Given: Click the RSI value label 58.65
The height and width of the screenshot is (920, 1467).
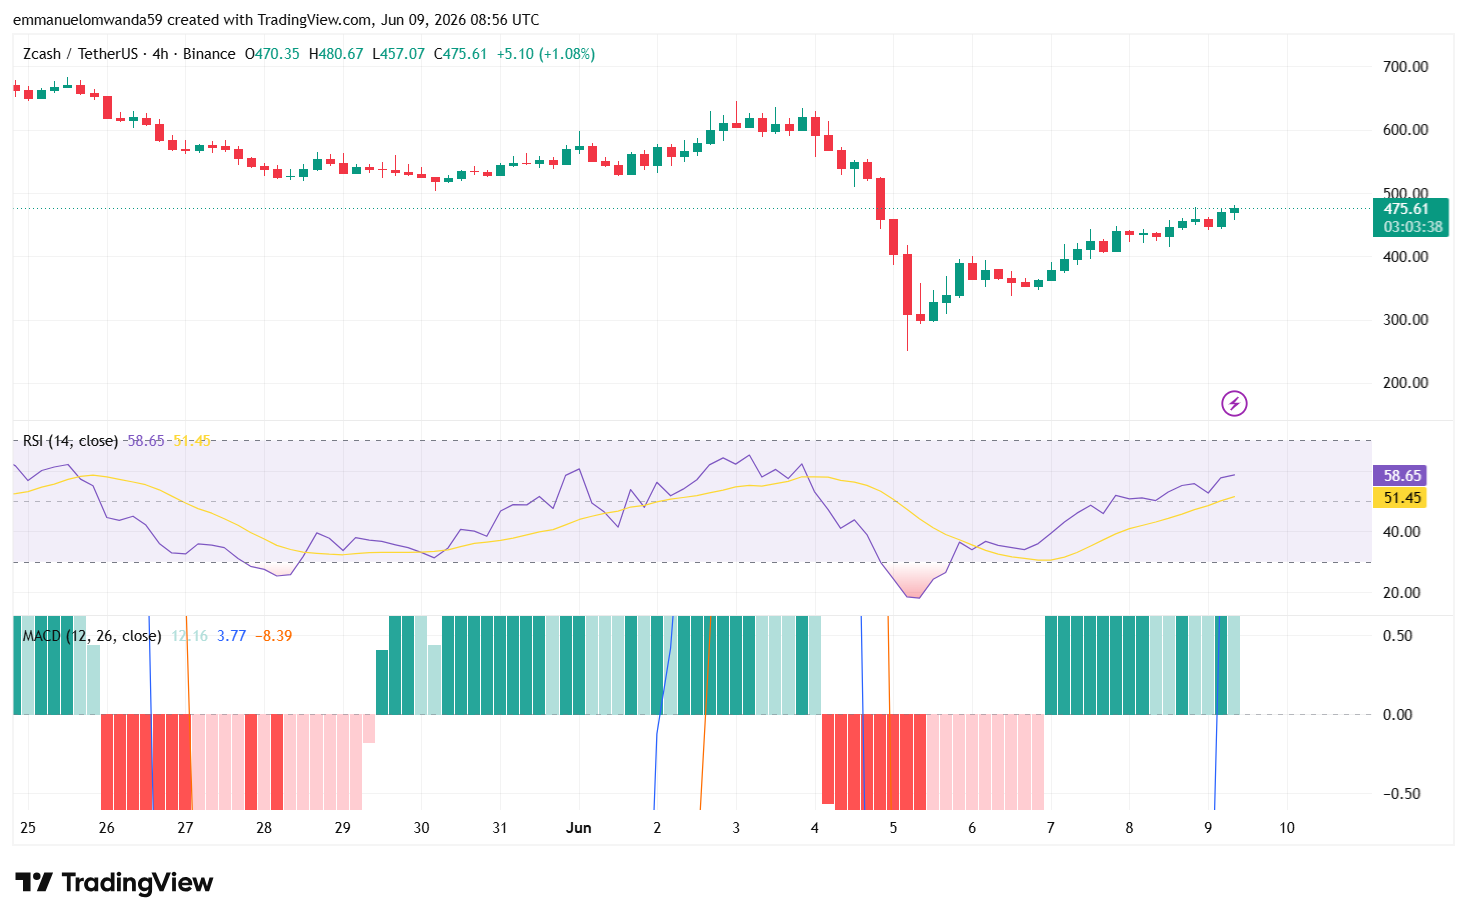Looking at the screenshot, I should click(1402, 476).
